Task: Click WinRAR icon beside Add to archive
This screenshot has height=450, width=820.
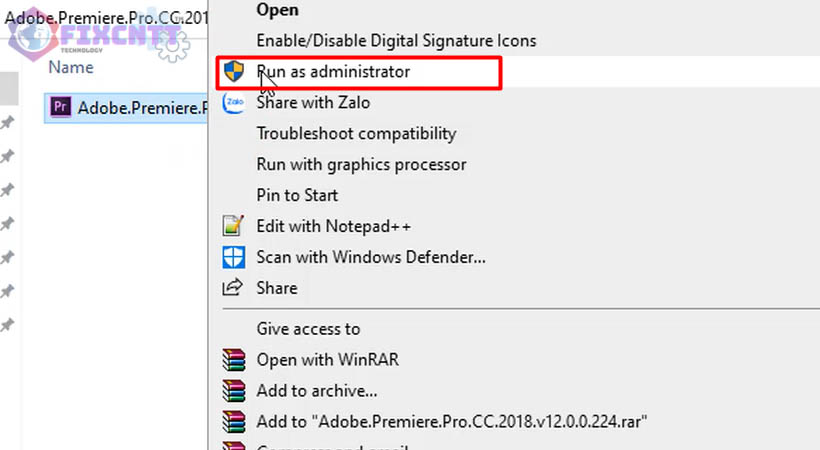Action: 233,391
